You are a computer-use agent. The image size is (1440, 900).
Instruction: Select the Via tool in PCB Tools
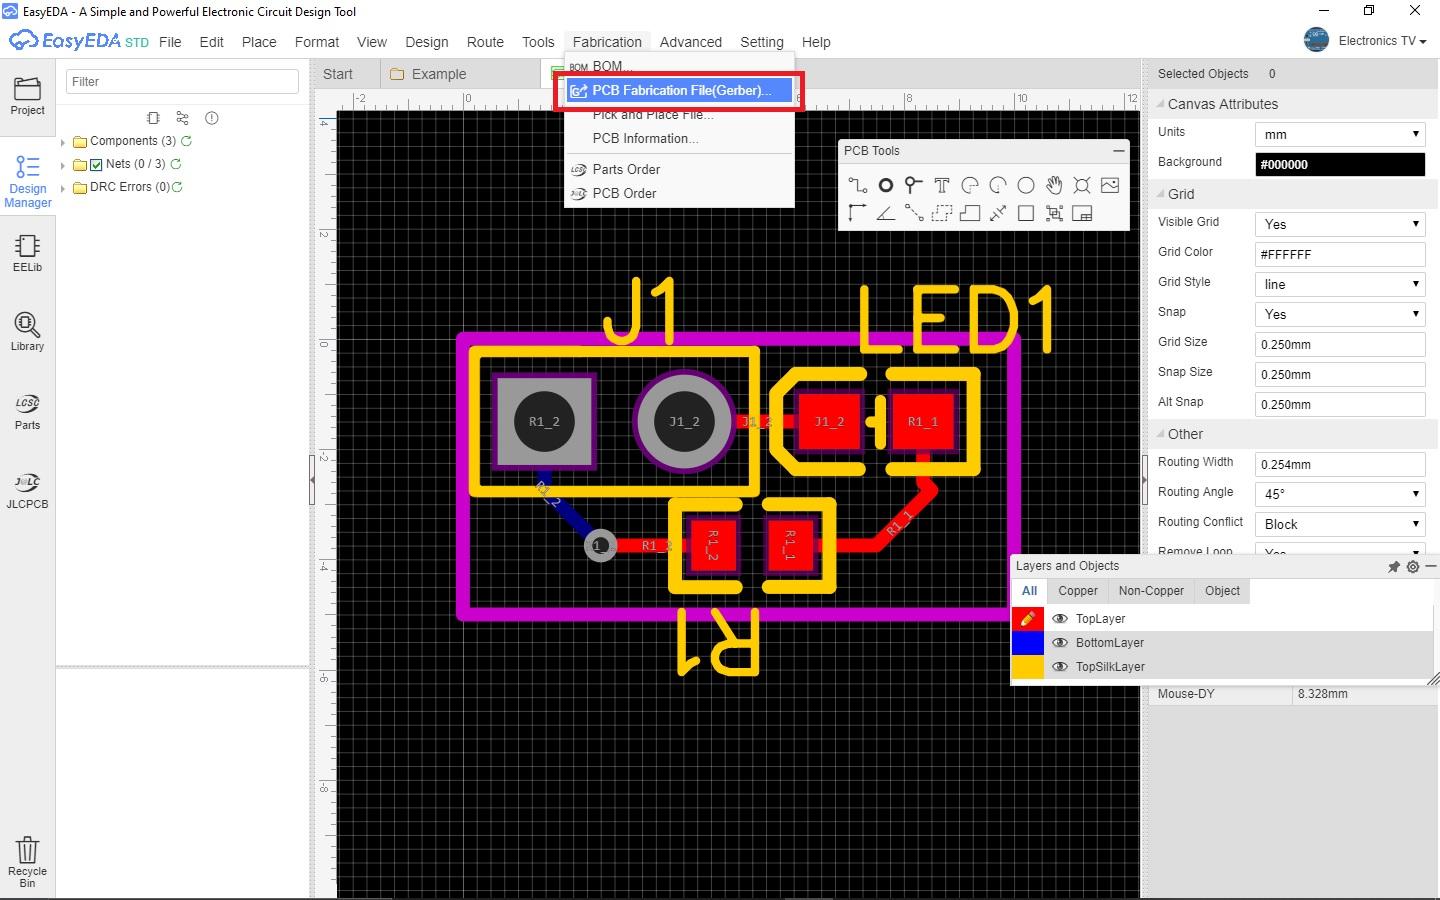[x=913, y=185]
